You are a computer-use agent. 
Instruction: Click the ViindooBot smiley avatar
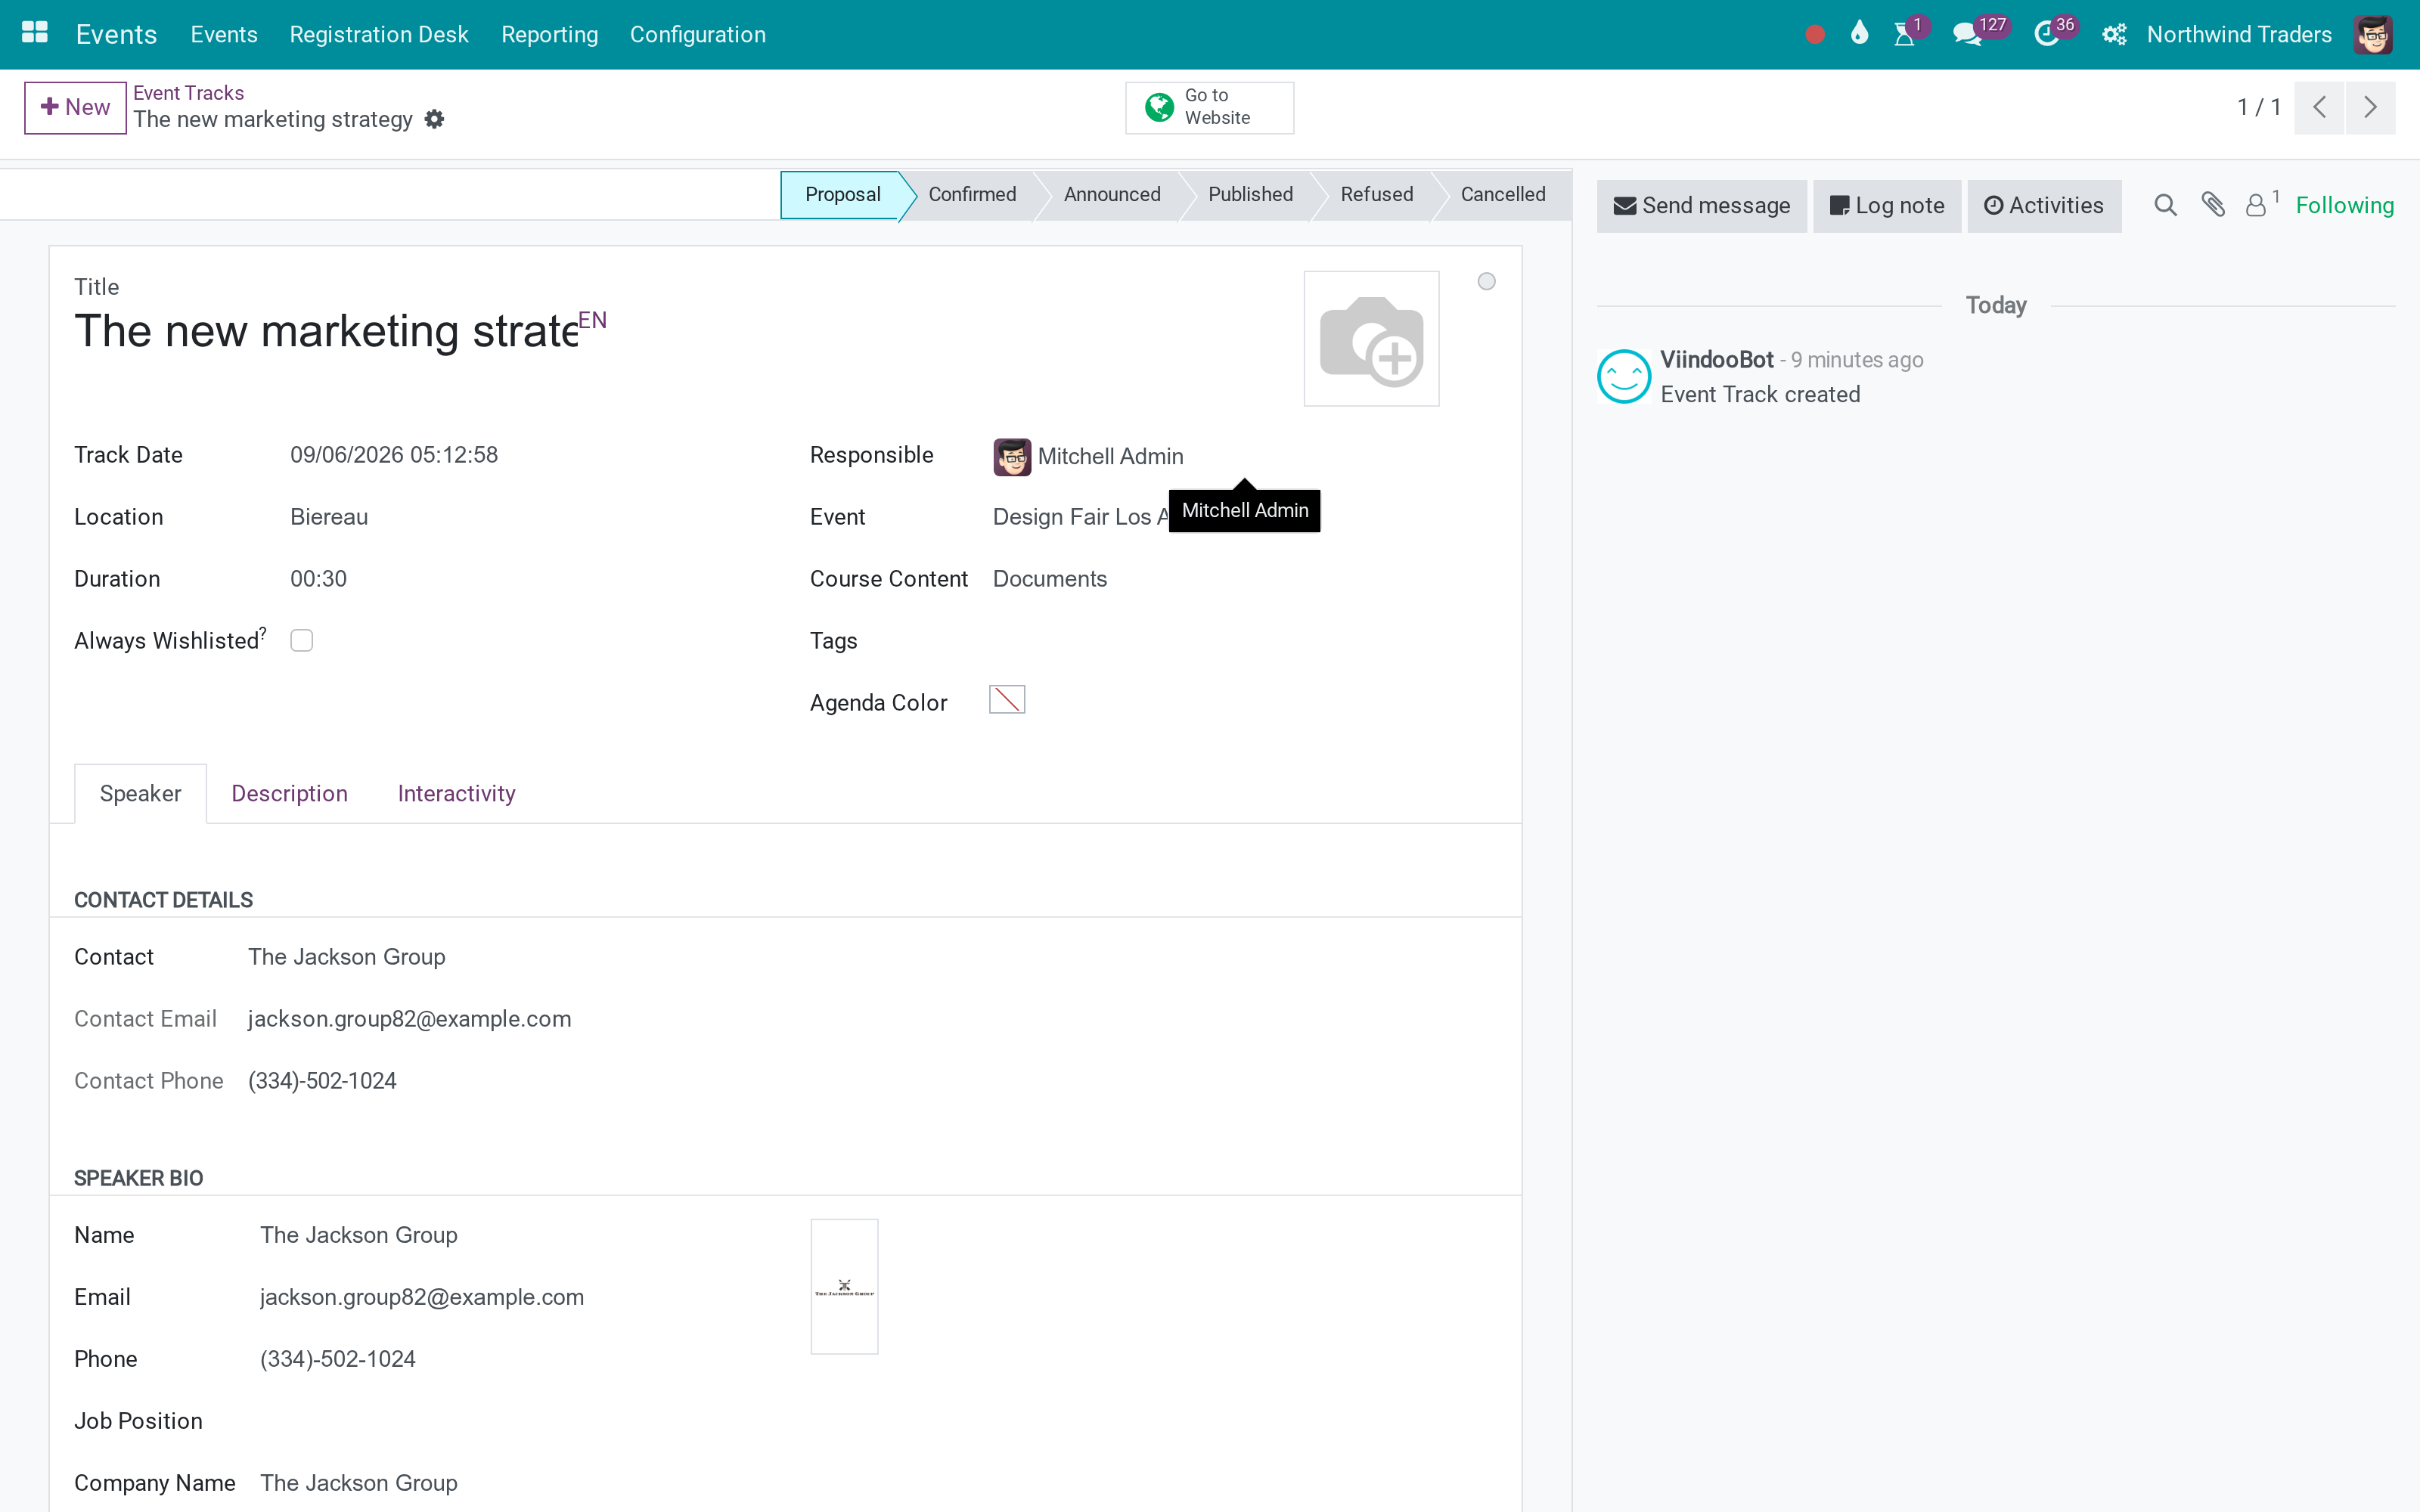pyautogui.click(x=1624, y=376)
